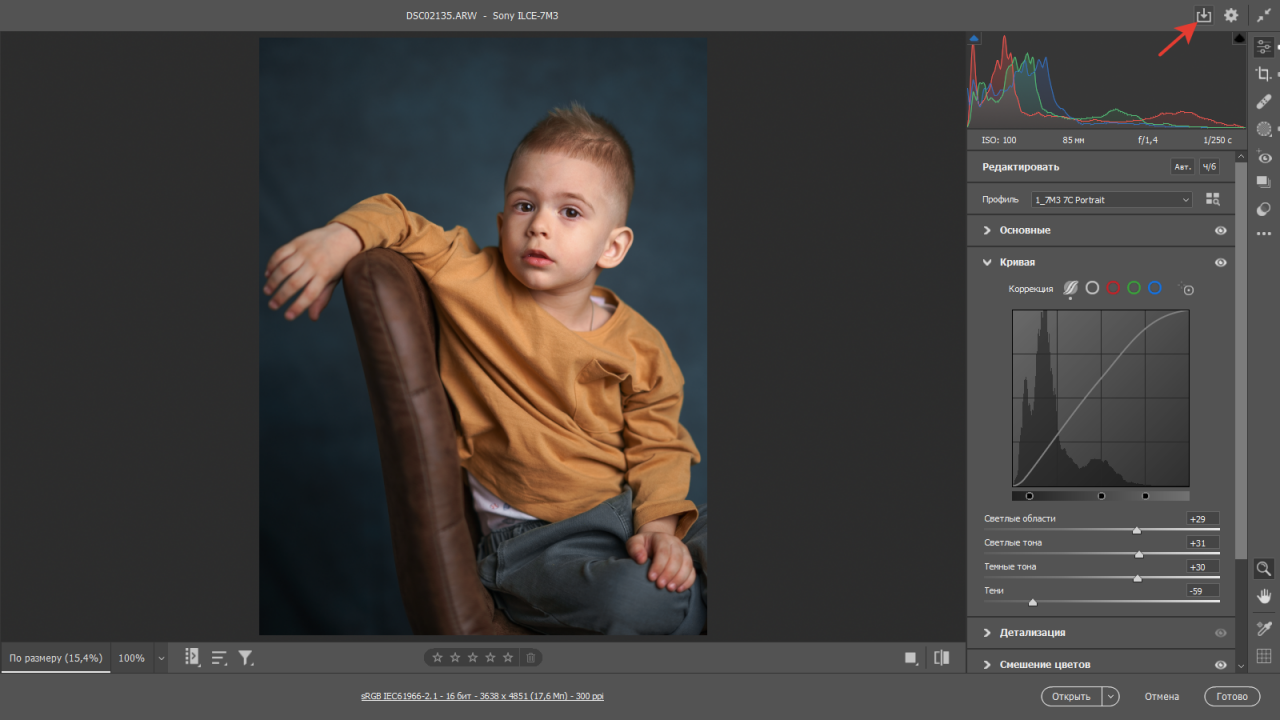Toggle the Кривая panel visibility eye
The image size is (1280, 720).
coord(1220,262)
